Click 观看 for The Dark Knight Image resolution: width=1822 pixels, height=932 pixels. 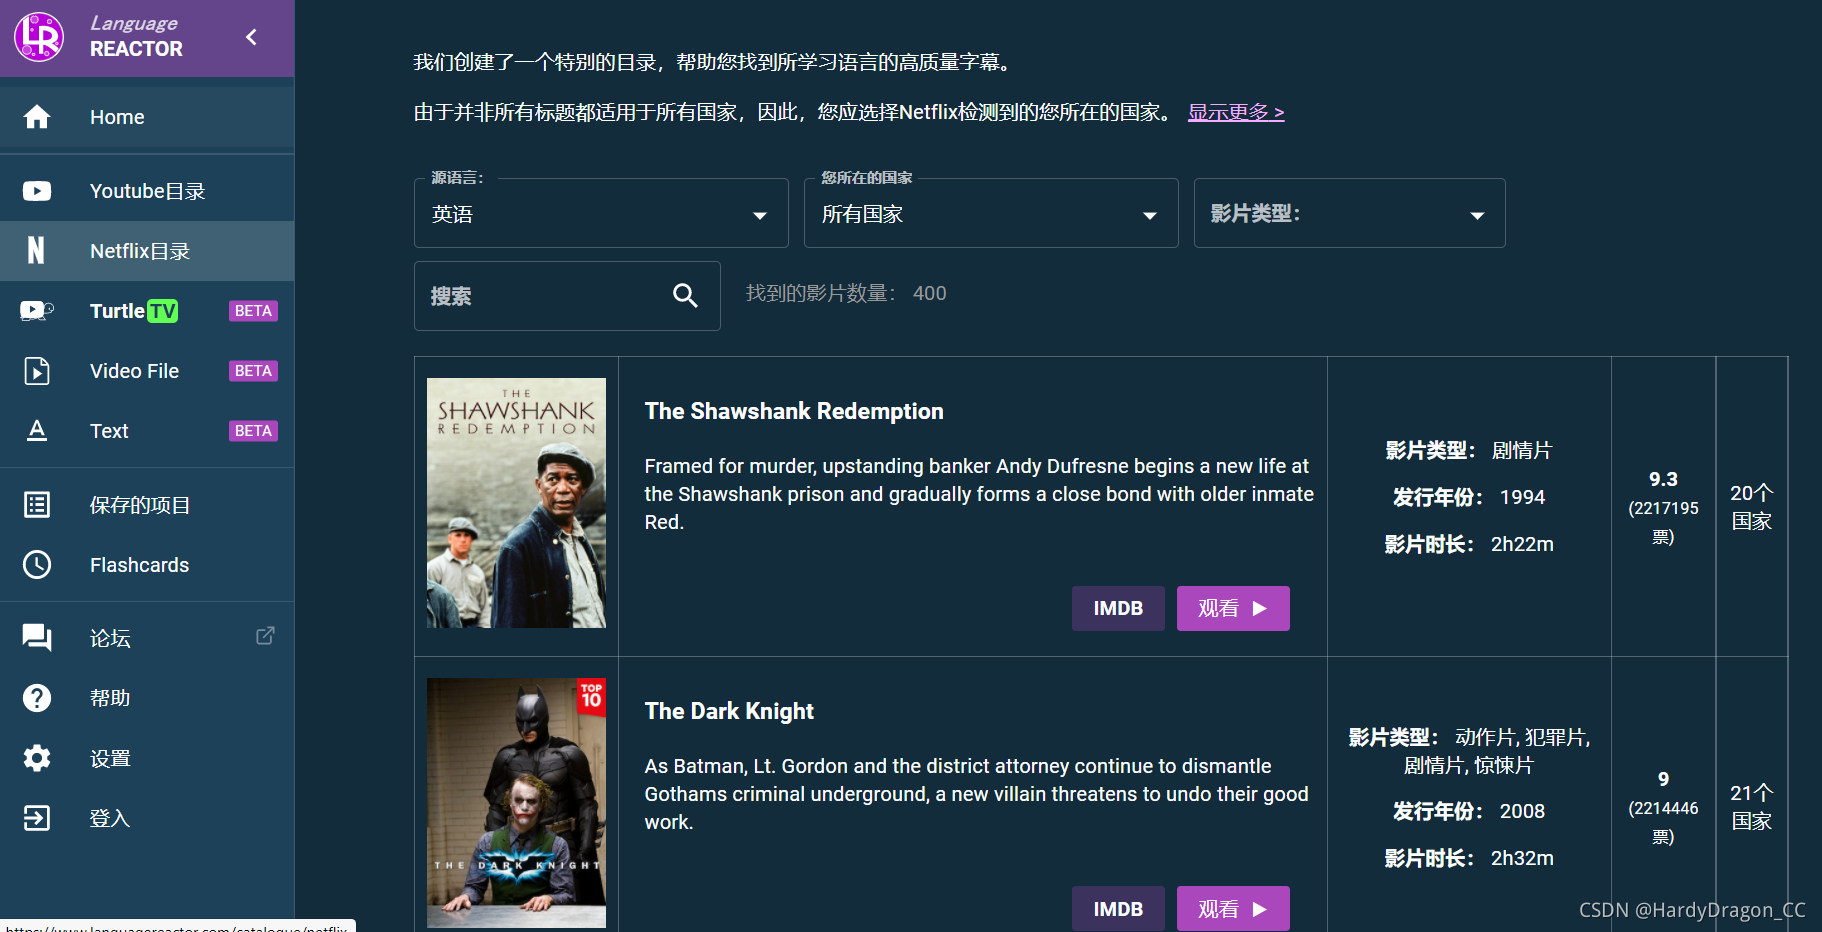pos(1233,908)
